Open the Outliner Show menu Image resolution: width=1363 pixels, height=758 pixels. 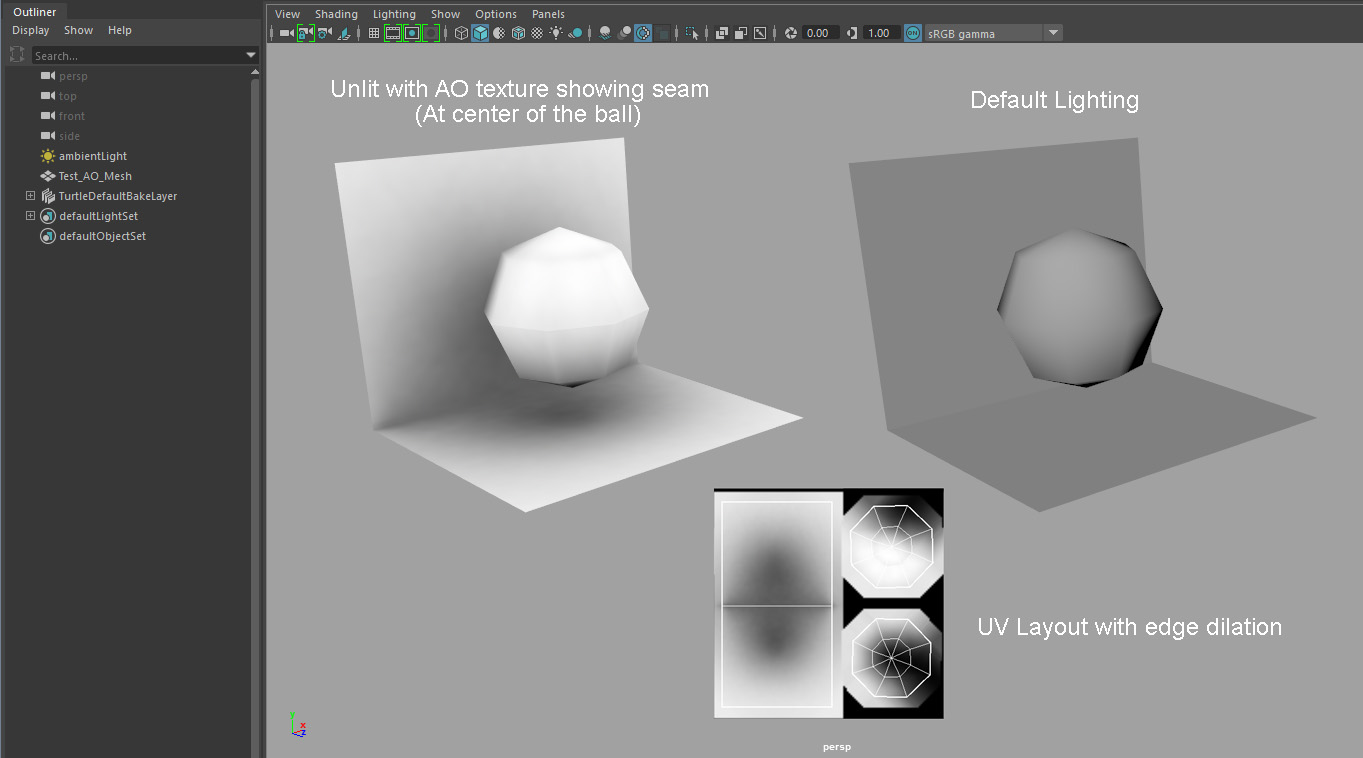click(79, 30)
